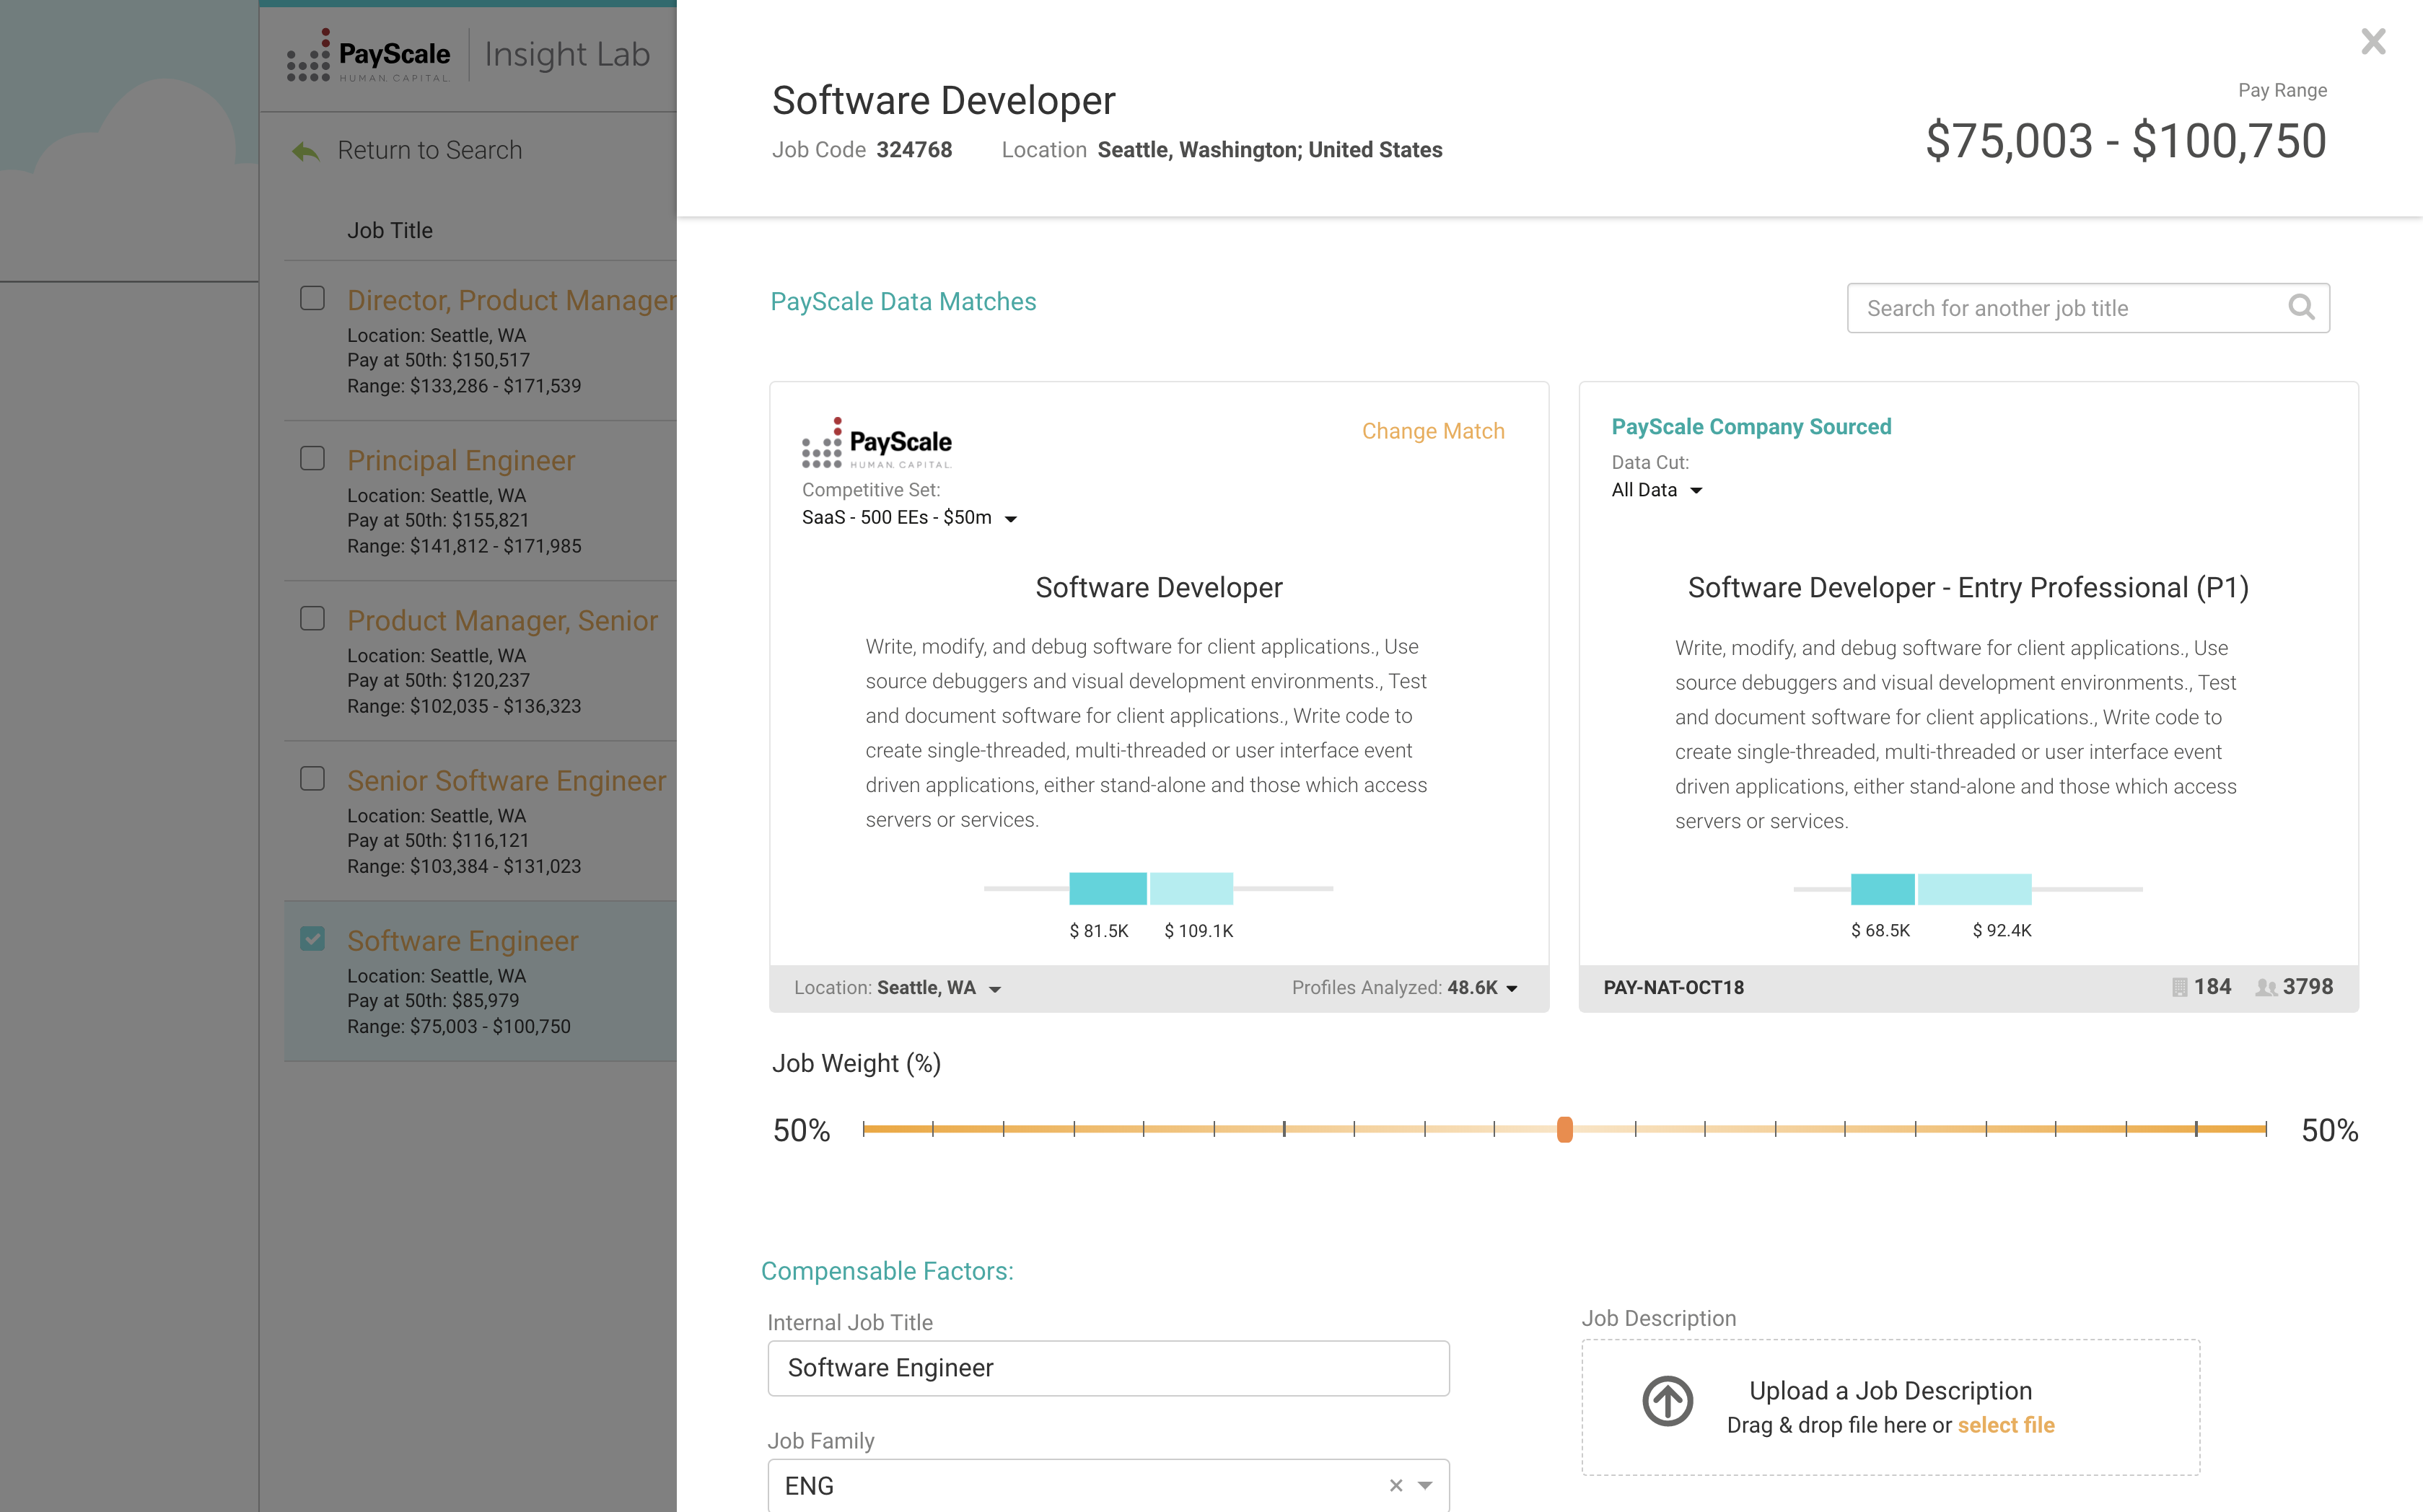Open the Location Seattle, WA dropdown
Screen dimensions: 2423x1512
click(897, 988)
